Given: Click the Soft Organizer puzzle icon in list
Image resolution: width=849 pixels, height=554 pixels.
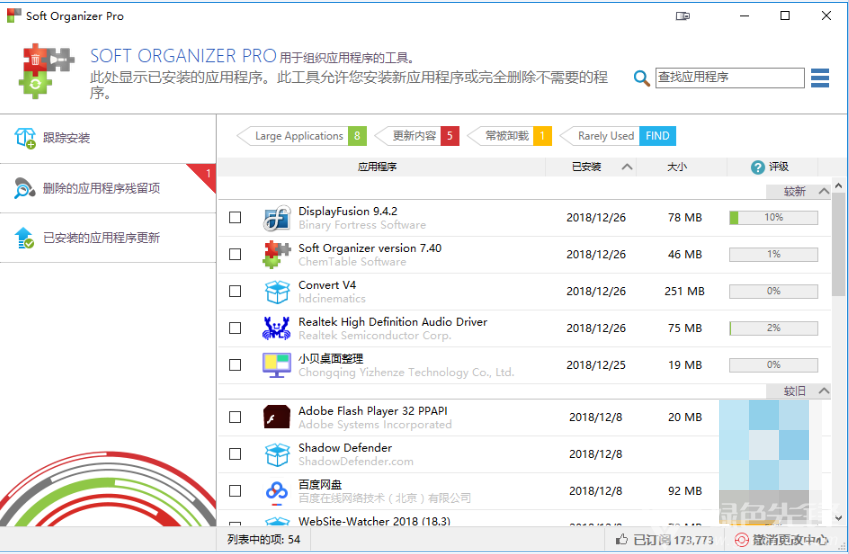Looking at the screenshot, I should click(277, 255).
